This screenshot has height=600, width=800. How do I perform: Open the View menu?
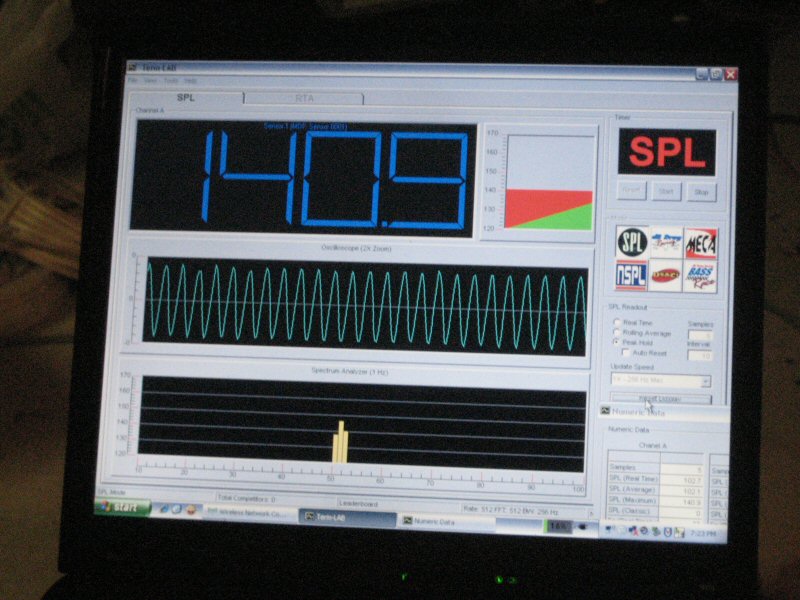150,81
